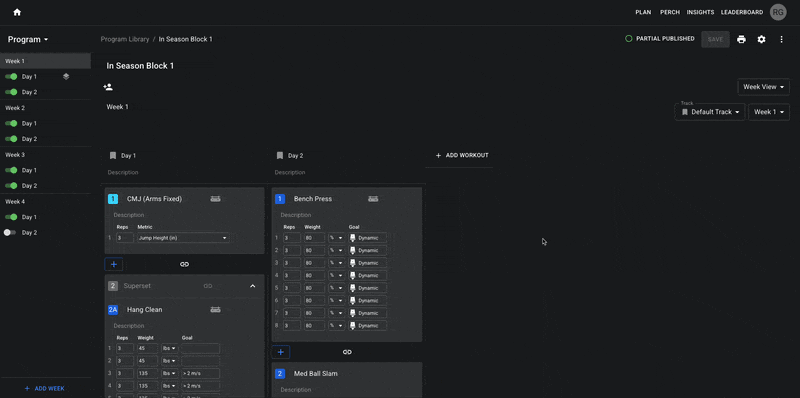The width and height of the screenshot is (800, 398).
Task: Click number 1 badge on Bench Press card
Action: (x=280, y=199)
